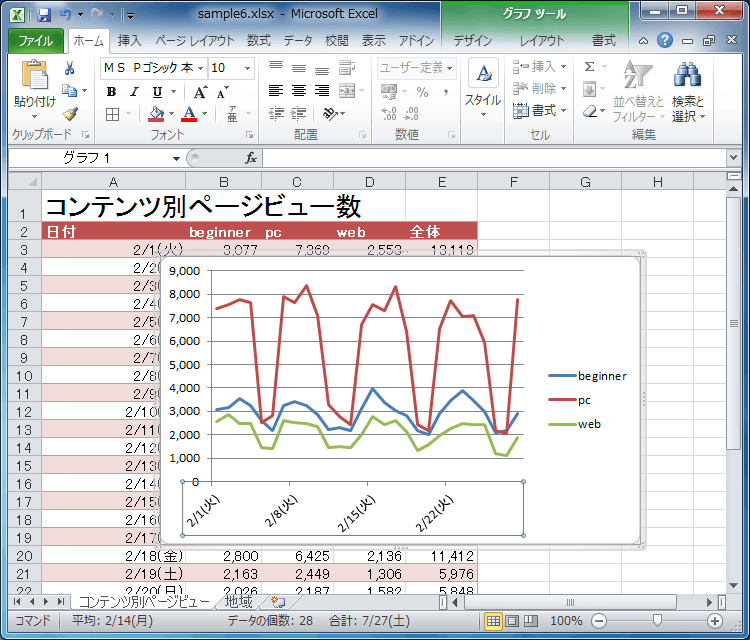
Task: Click the Wrap Text icon
Action: point(347,67)
